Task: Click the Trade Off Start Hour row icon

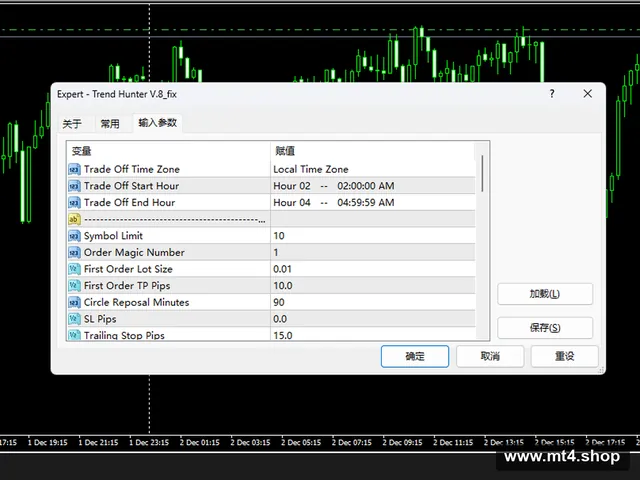Action: click(x=74, y=186)
